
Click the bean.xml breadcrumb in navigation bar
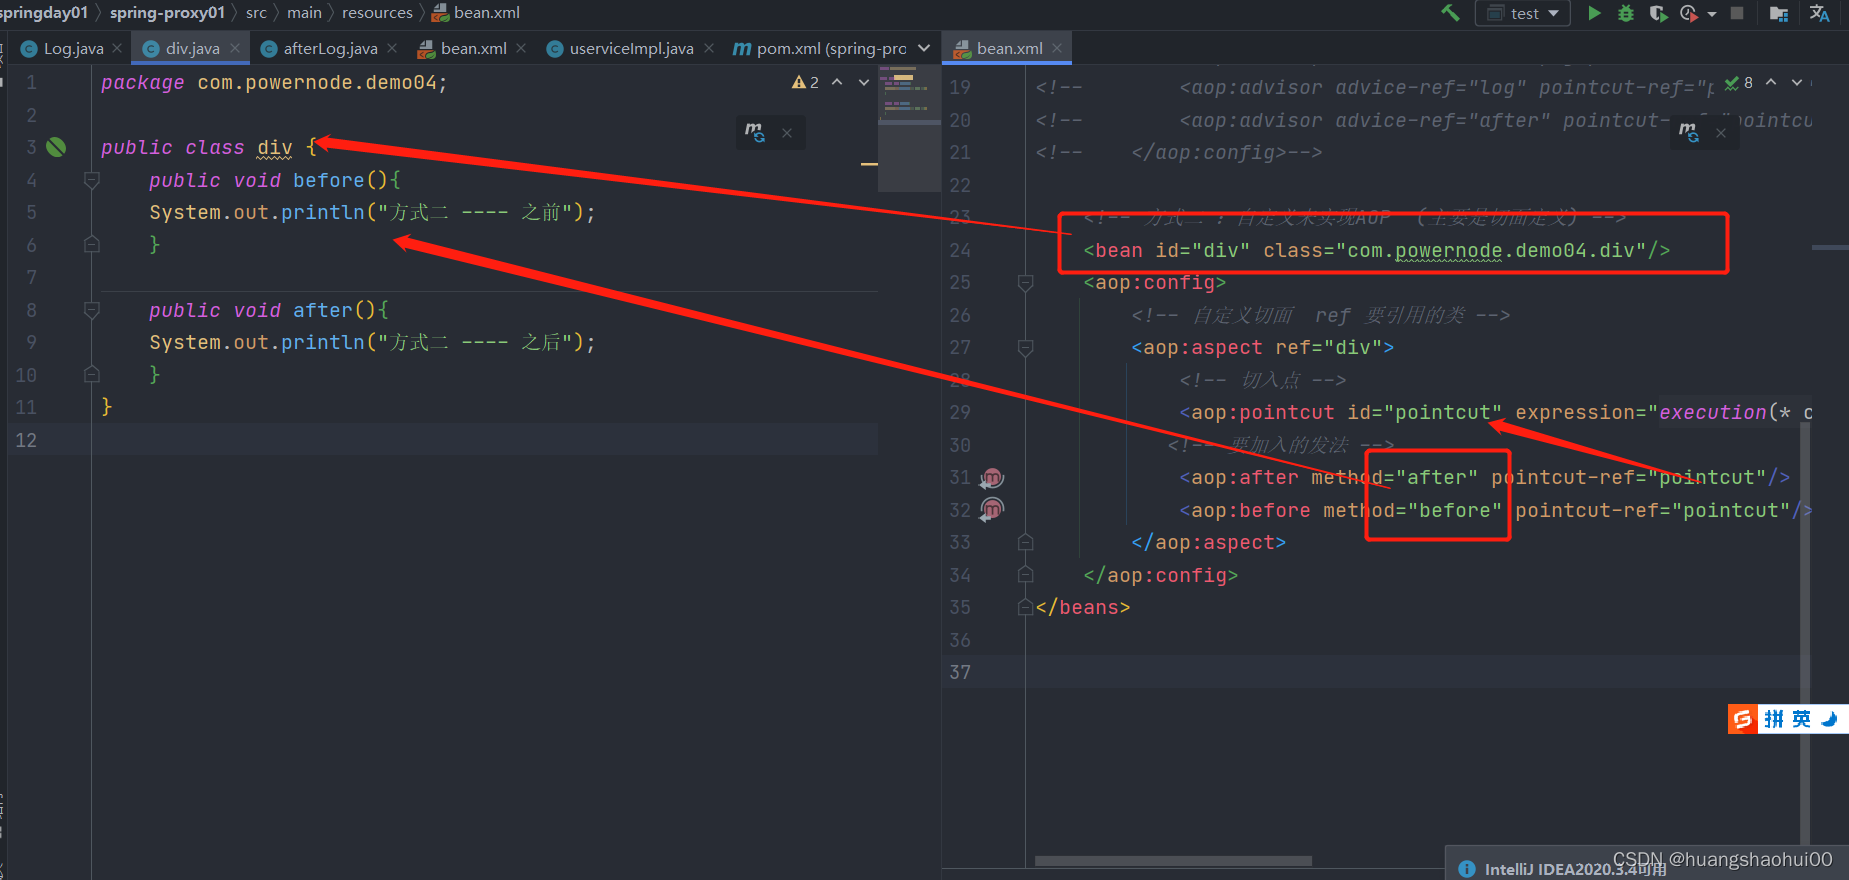476,13
